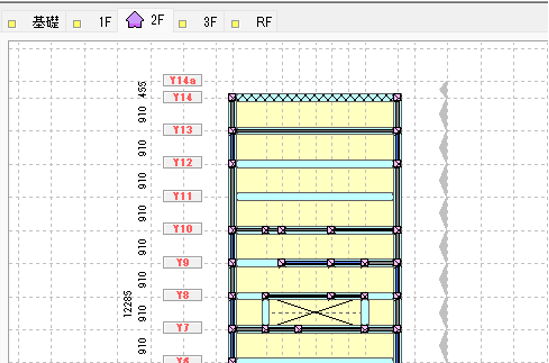Switch to the 基礎 floor tab

(x=33, y=22)
